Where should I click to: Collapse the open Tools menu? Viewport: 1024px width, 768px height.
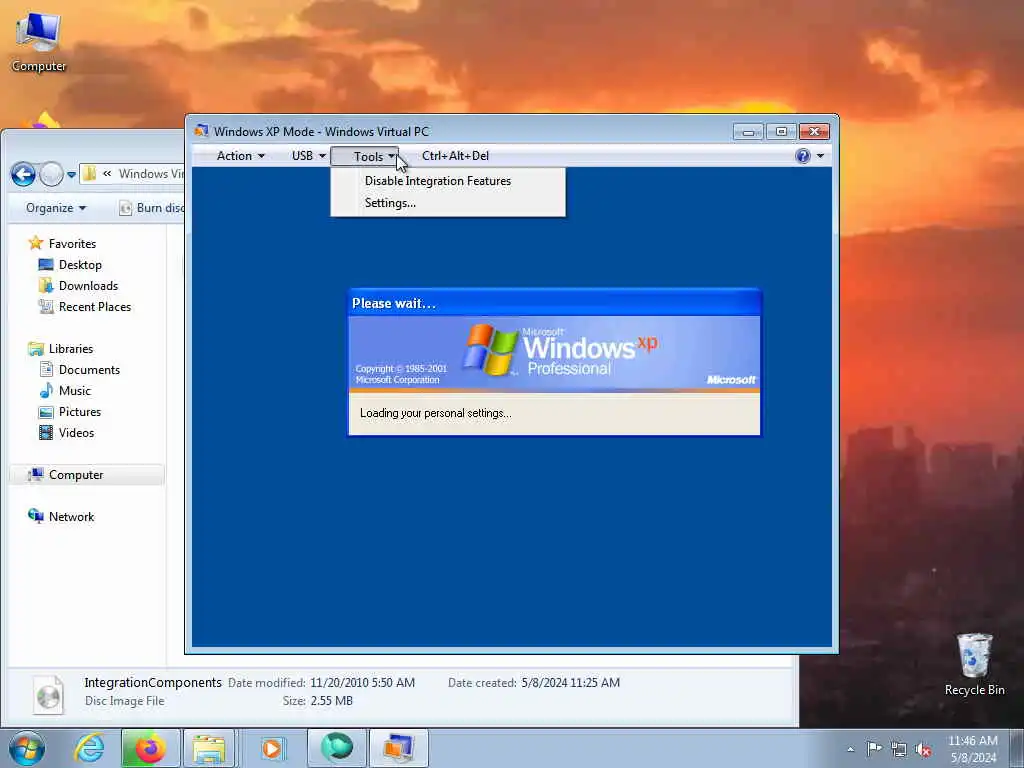pos(365,157)
